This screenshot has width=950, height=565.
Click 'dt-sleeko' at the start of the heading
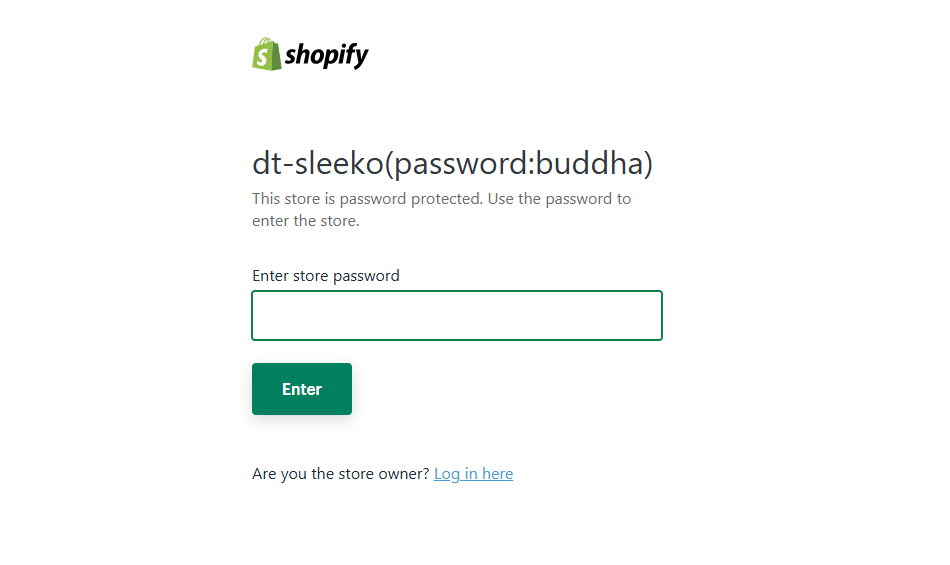coord(317,164)
